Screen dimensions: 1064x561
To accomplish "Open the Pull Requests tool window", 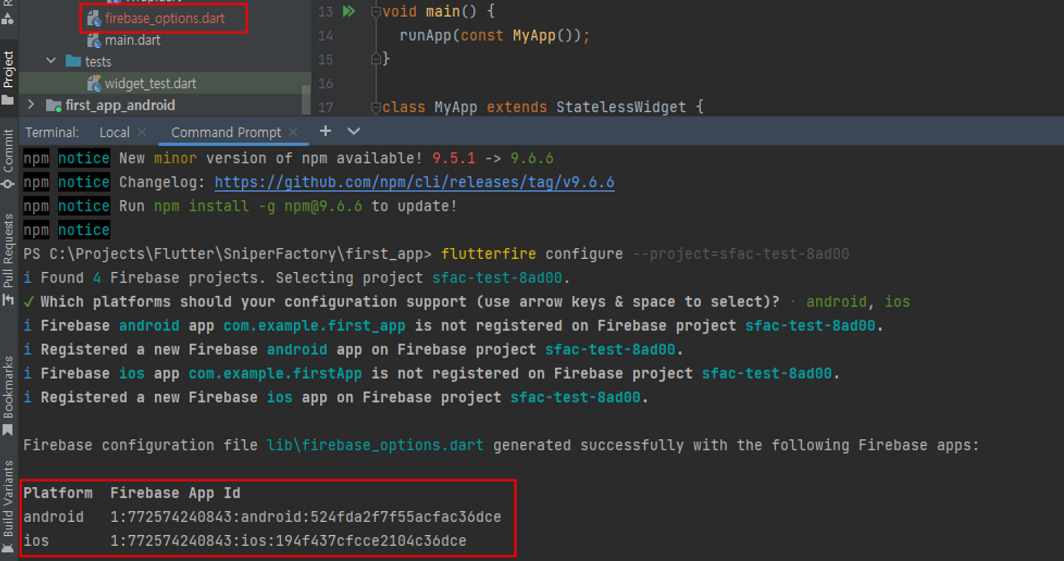I will click(8, 250).
